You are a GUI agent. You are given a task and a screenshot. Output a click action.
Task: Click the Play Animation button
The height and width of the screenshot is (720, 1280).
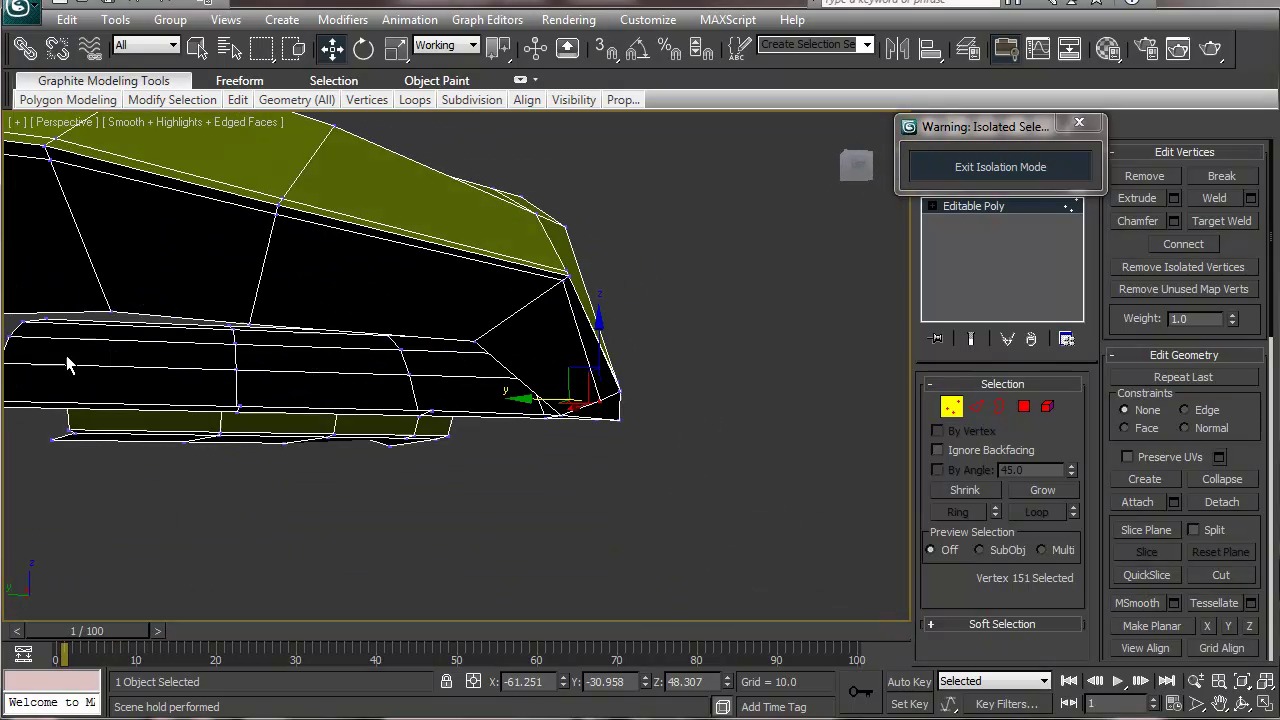tap(1118, 682)
